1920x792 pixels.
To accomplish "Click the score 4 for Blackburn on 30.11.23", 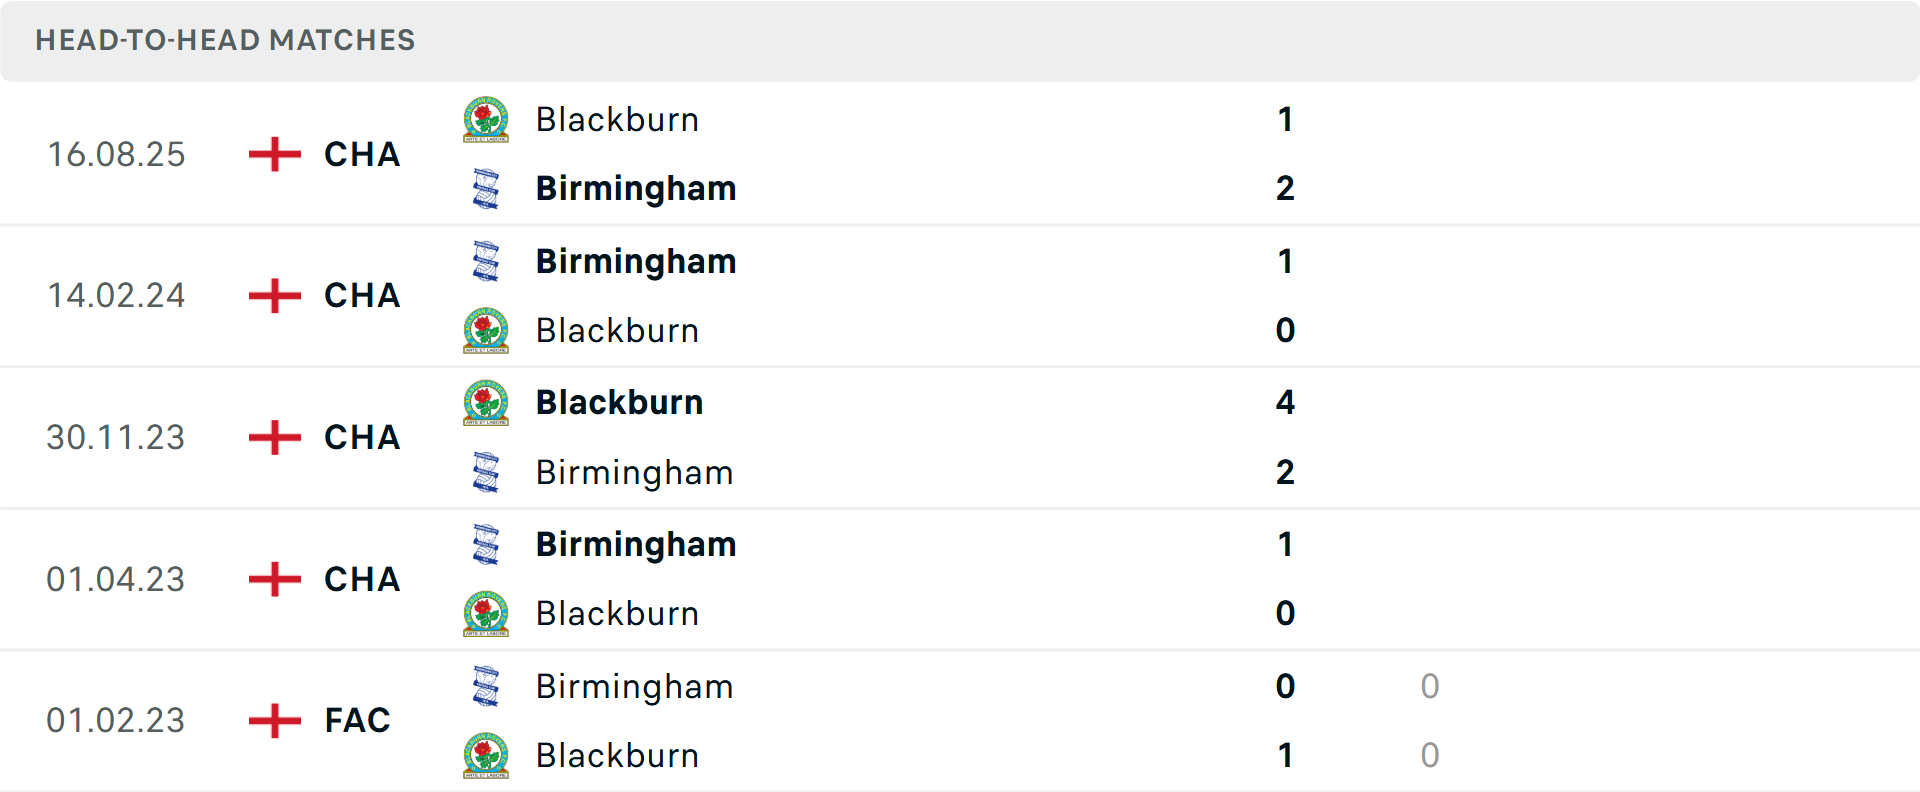I will [1285, 403].
